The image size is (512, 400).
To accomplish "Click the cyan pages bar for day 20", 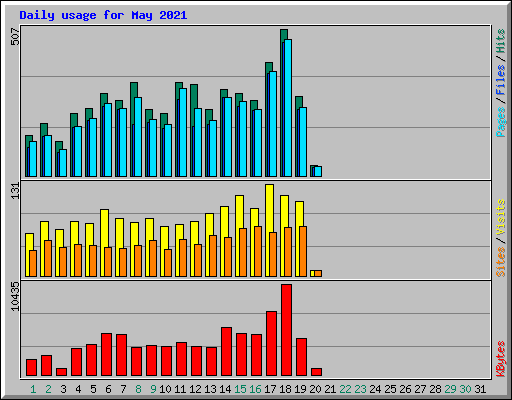I will [x=318, y=171].
